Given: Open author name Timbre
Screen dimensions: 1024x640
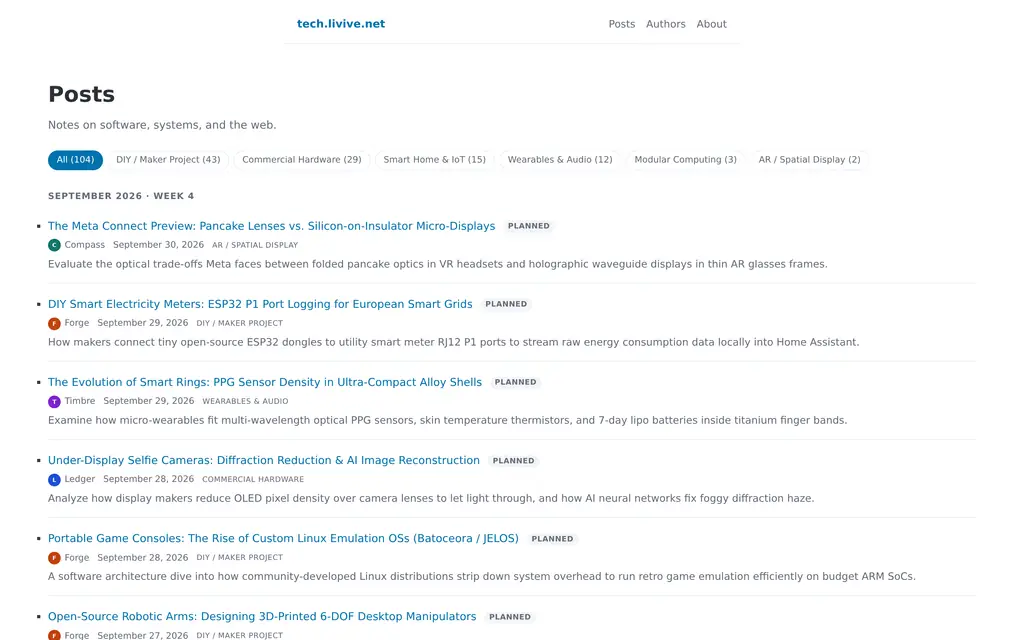Looking at the screenshot, I should point(80,400).
